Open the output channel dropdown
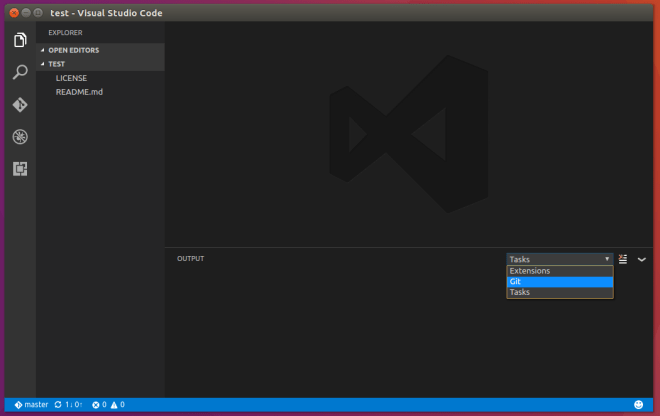This screenshot has width=660, height=416. pyautogui.click(x=559, y=259)
